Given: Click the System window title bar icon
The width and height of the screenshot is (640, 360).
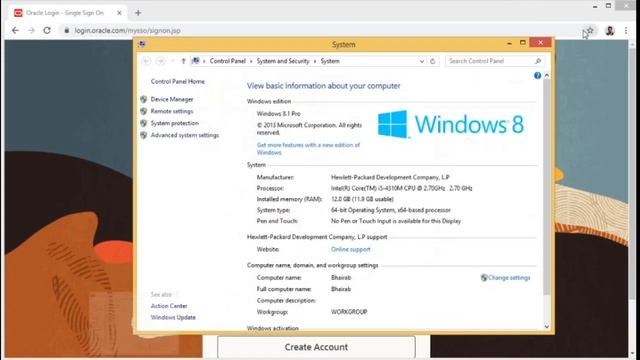Looking at the screenshot, I should tap(142, 44).
